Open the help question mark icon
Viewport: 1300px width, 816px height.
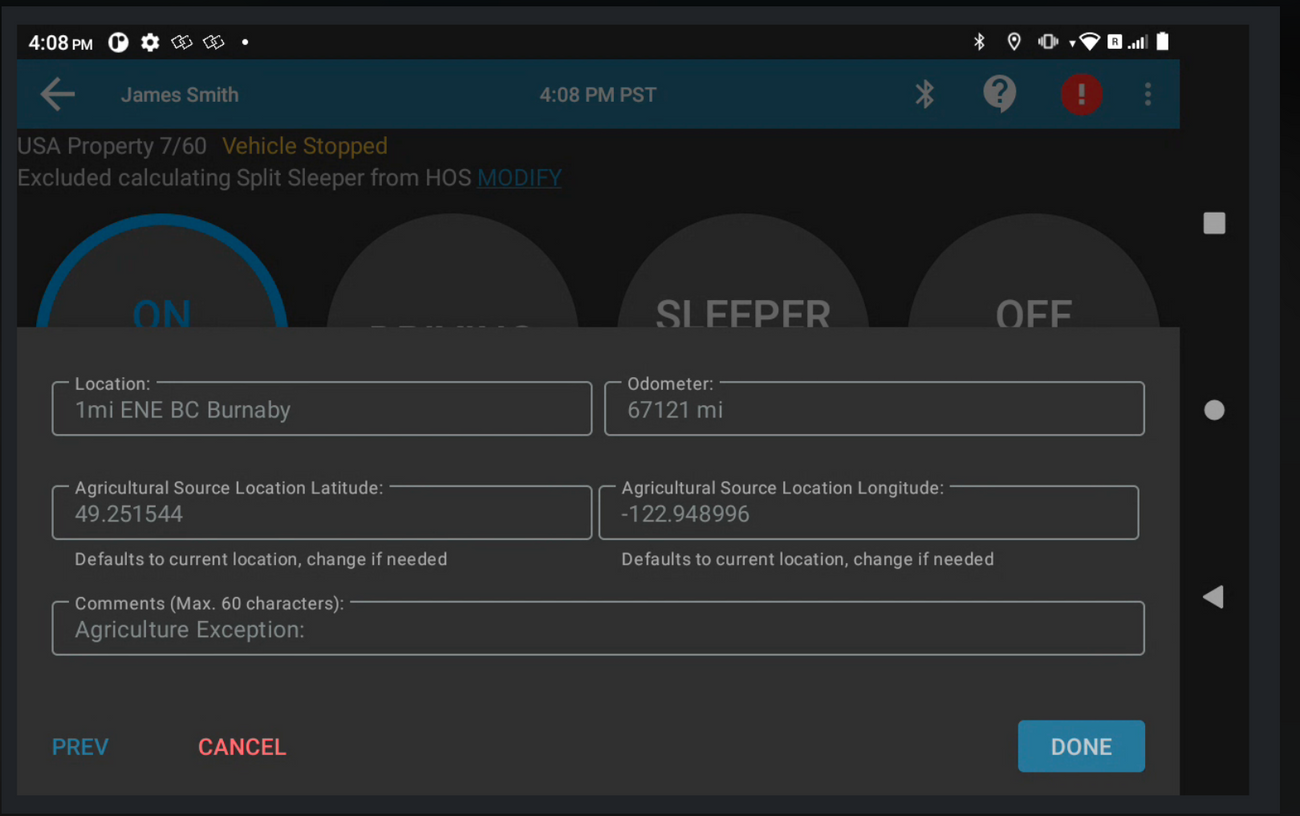[x=999, y=95]
